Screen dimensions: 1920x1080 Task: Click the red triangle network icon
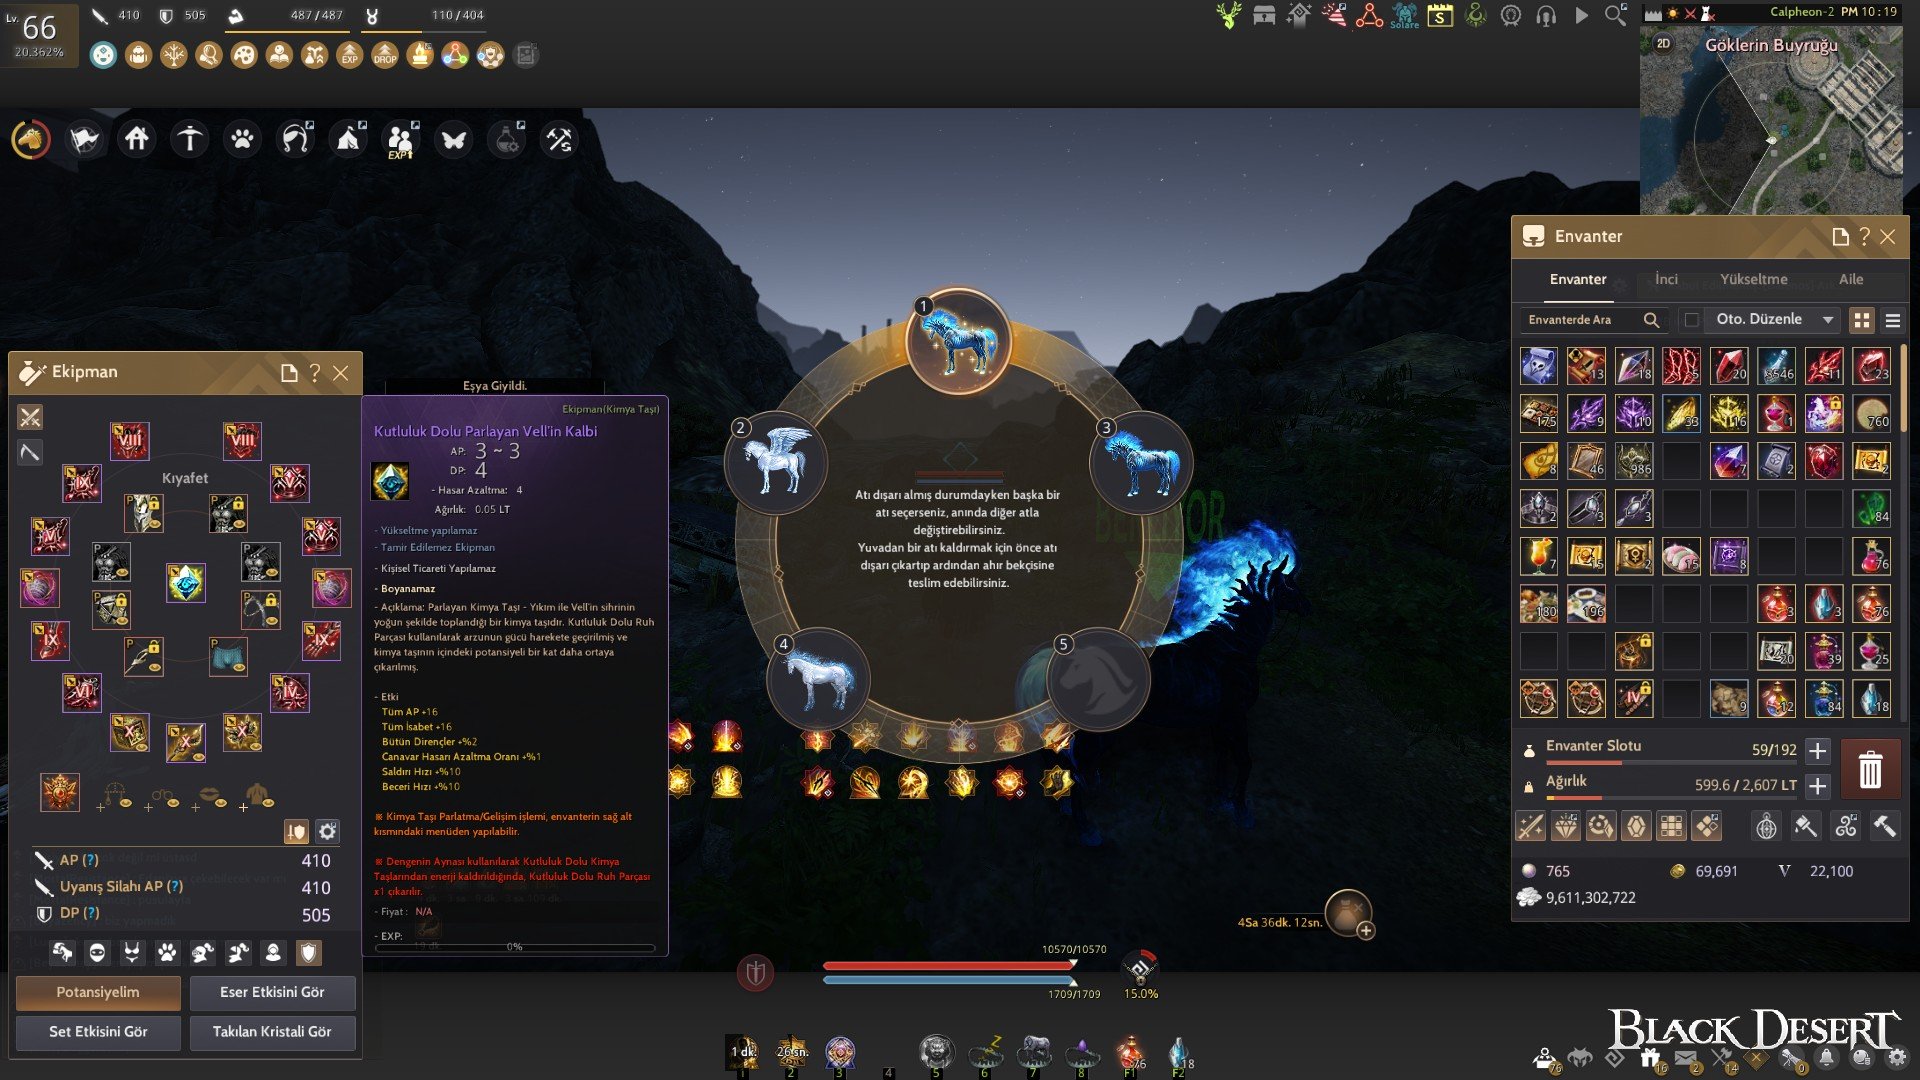[x=1369, y=15]
